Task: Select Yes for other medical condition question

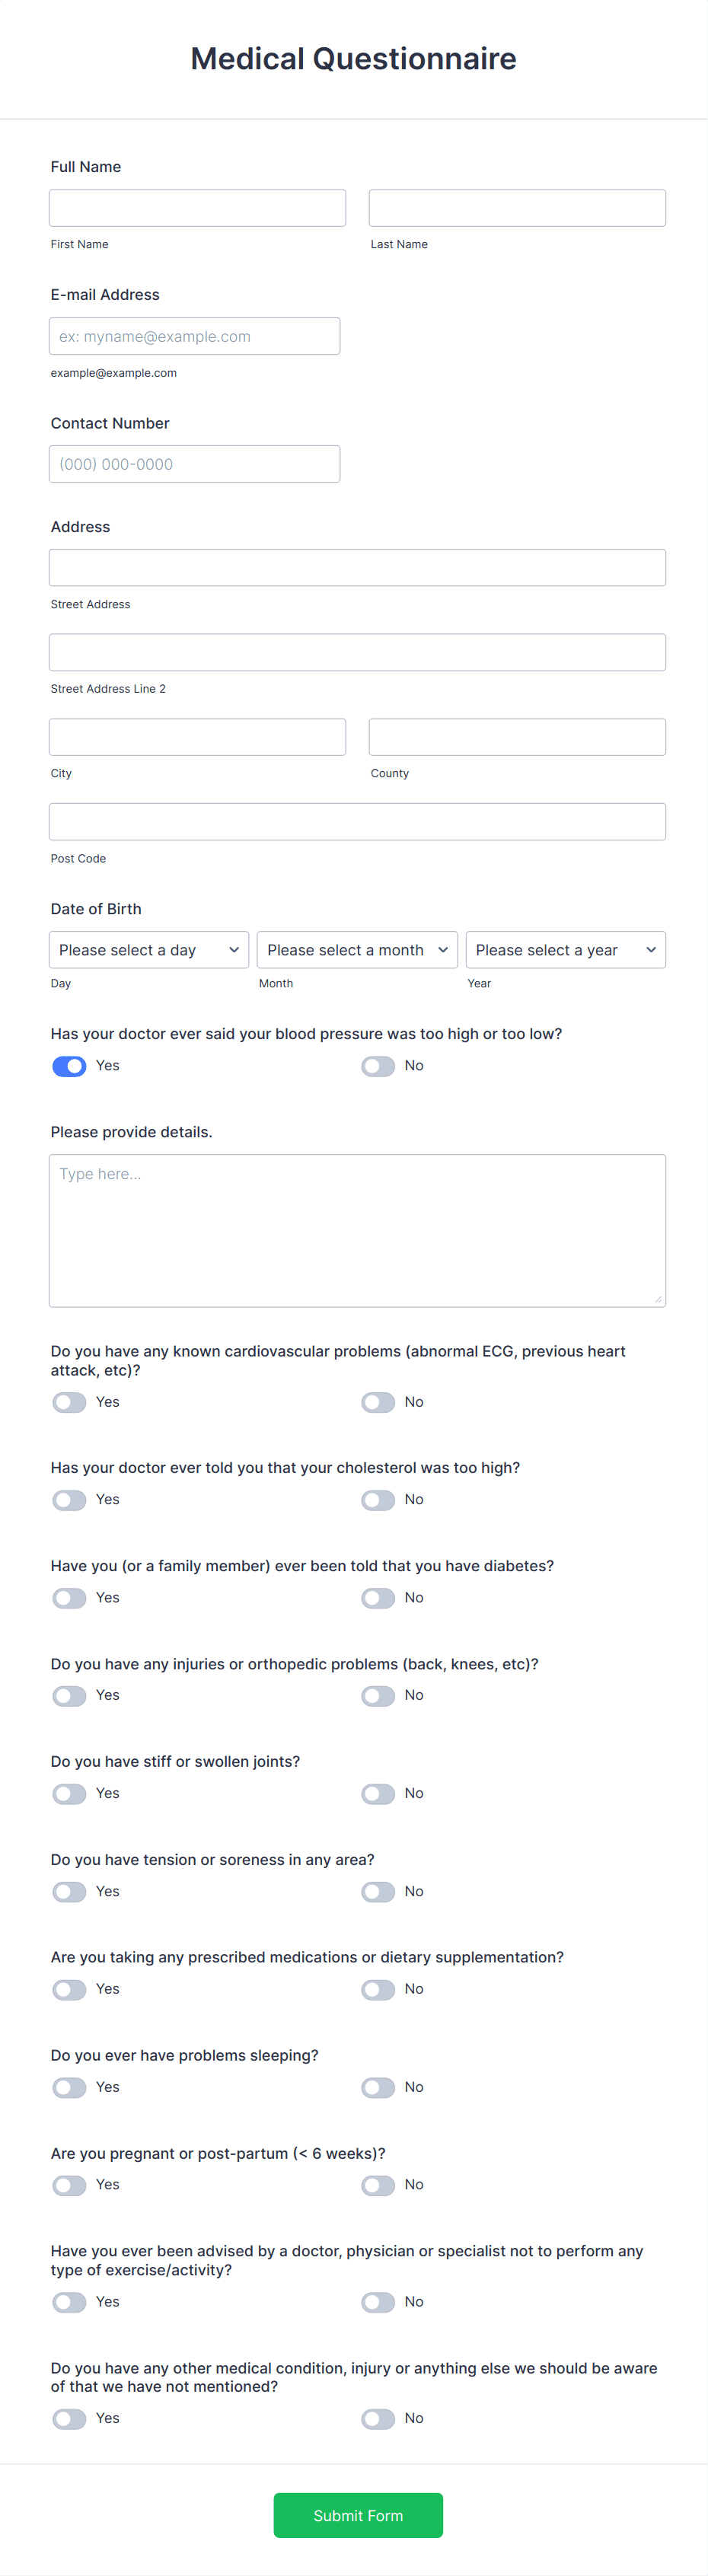Action: [69, 2418]
